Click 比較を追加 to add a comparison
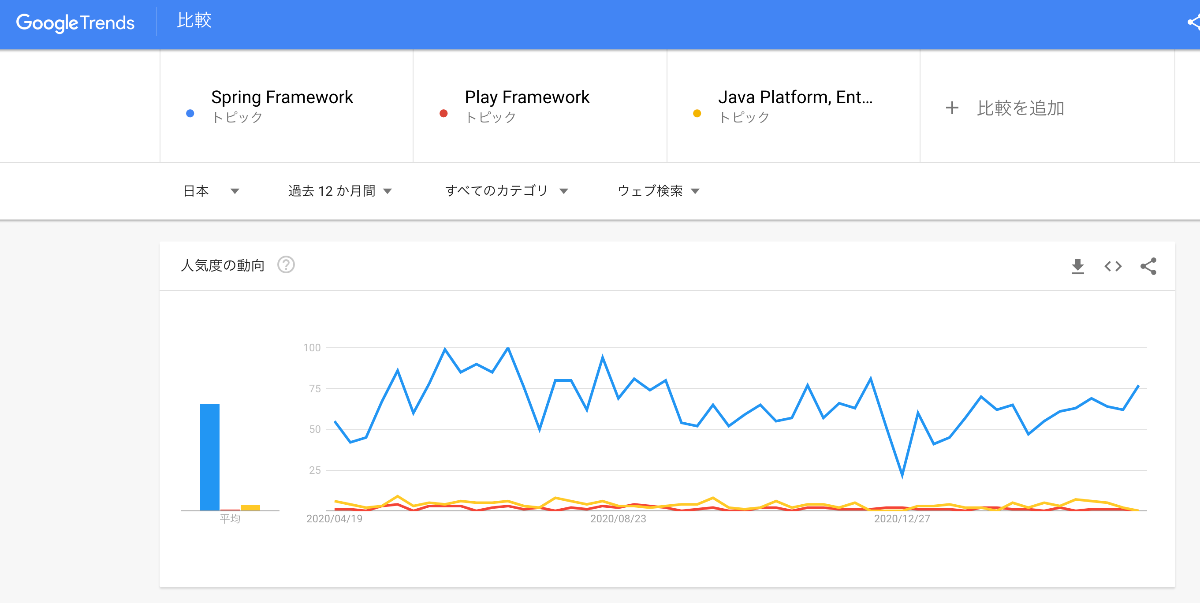This screenshot has height=603, width=1200. pyautogui.click(x=1020, y=108)
